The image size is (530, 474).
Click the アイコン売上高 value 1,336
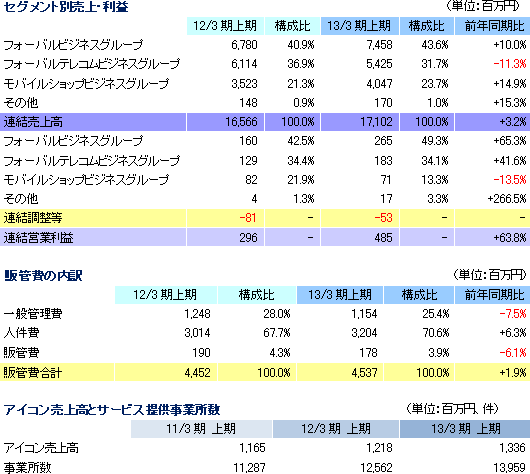pyautogui.click(x=512, y=448)
